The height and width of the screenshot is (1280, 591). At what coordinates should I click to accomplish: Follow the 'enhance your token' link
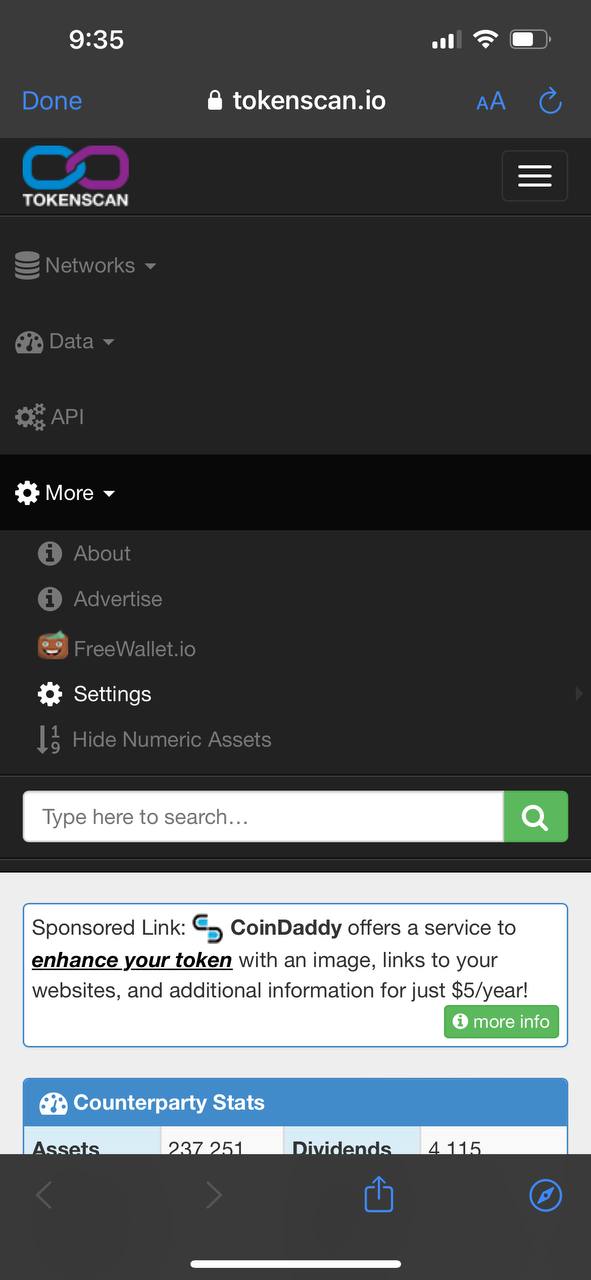[132, 960]
